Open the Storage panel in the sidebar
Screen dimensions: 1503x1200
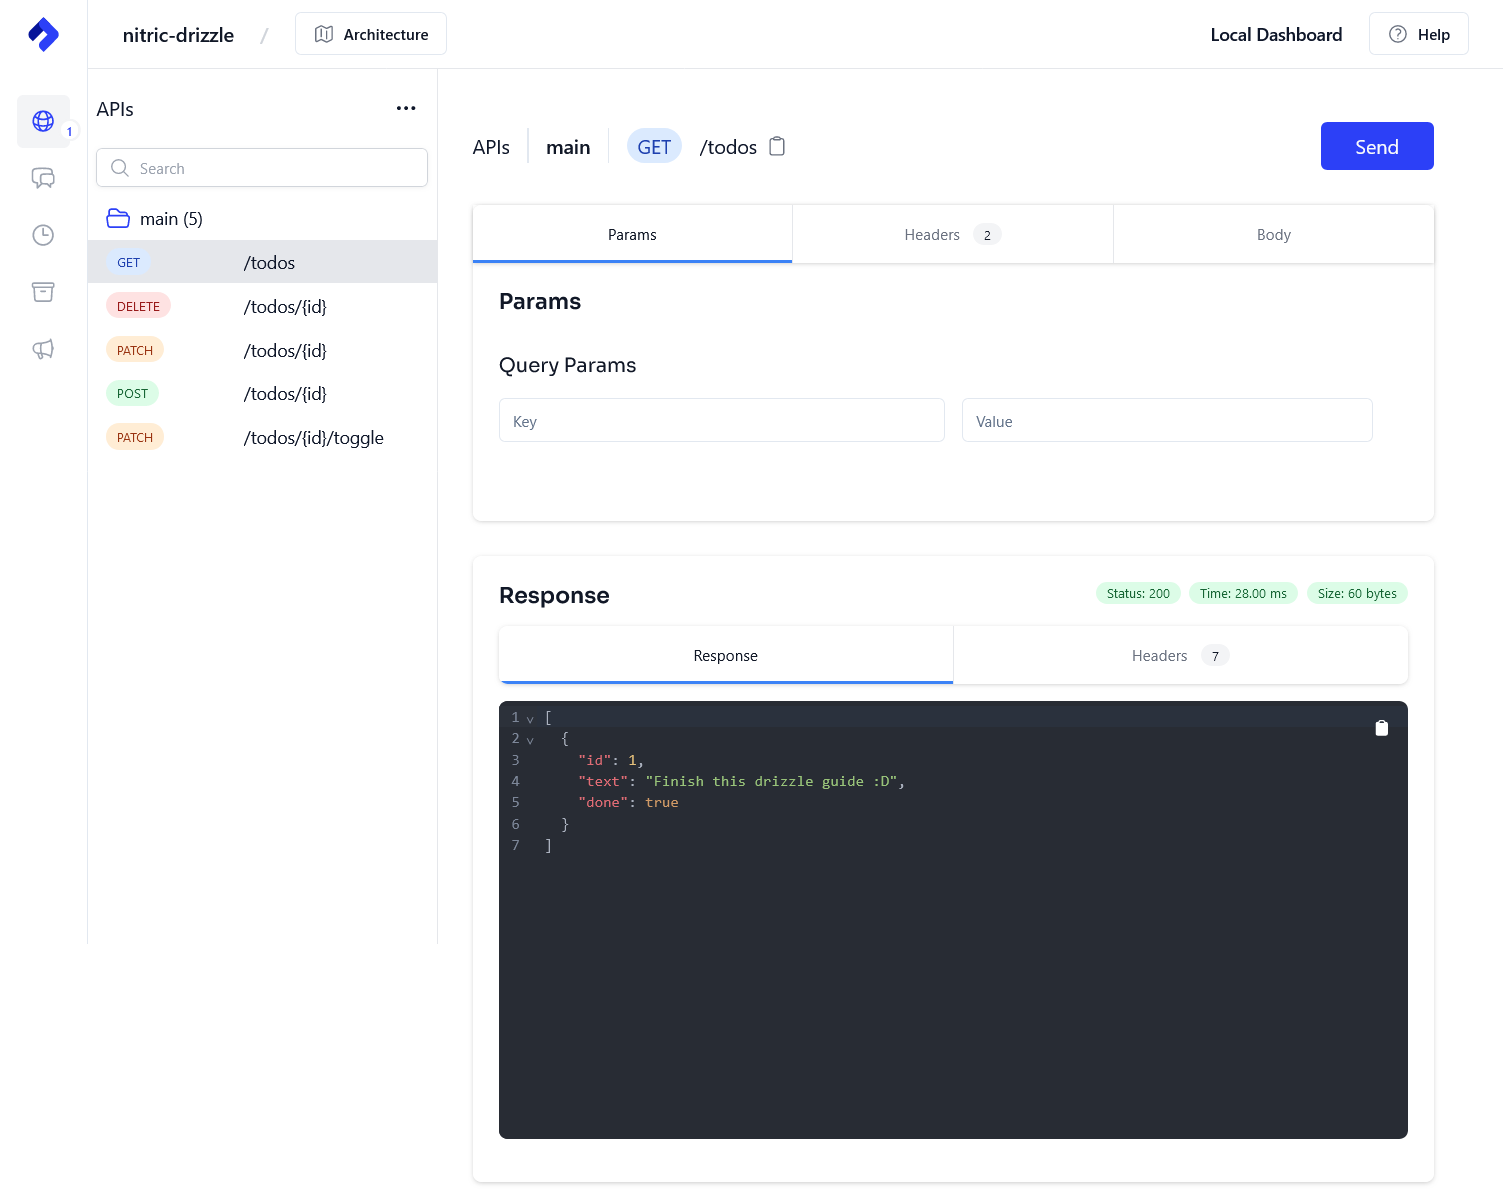(43, 291)
